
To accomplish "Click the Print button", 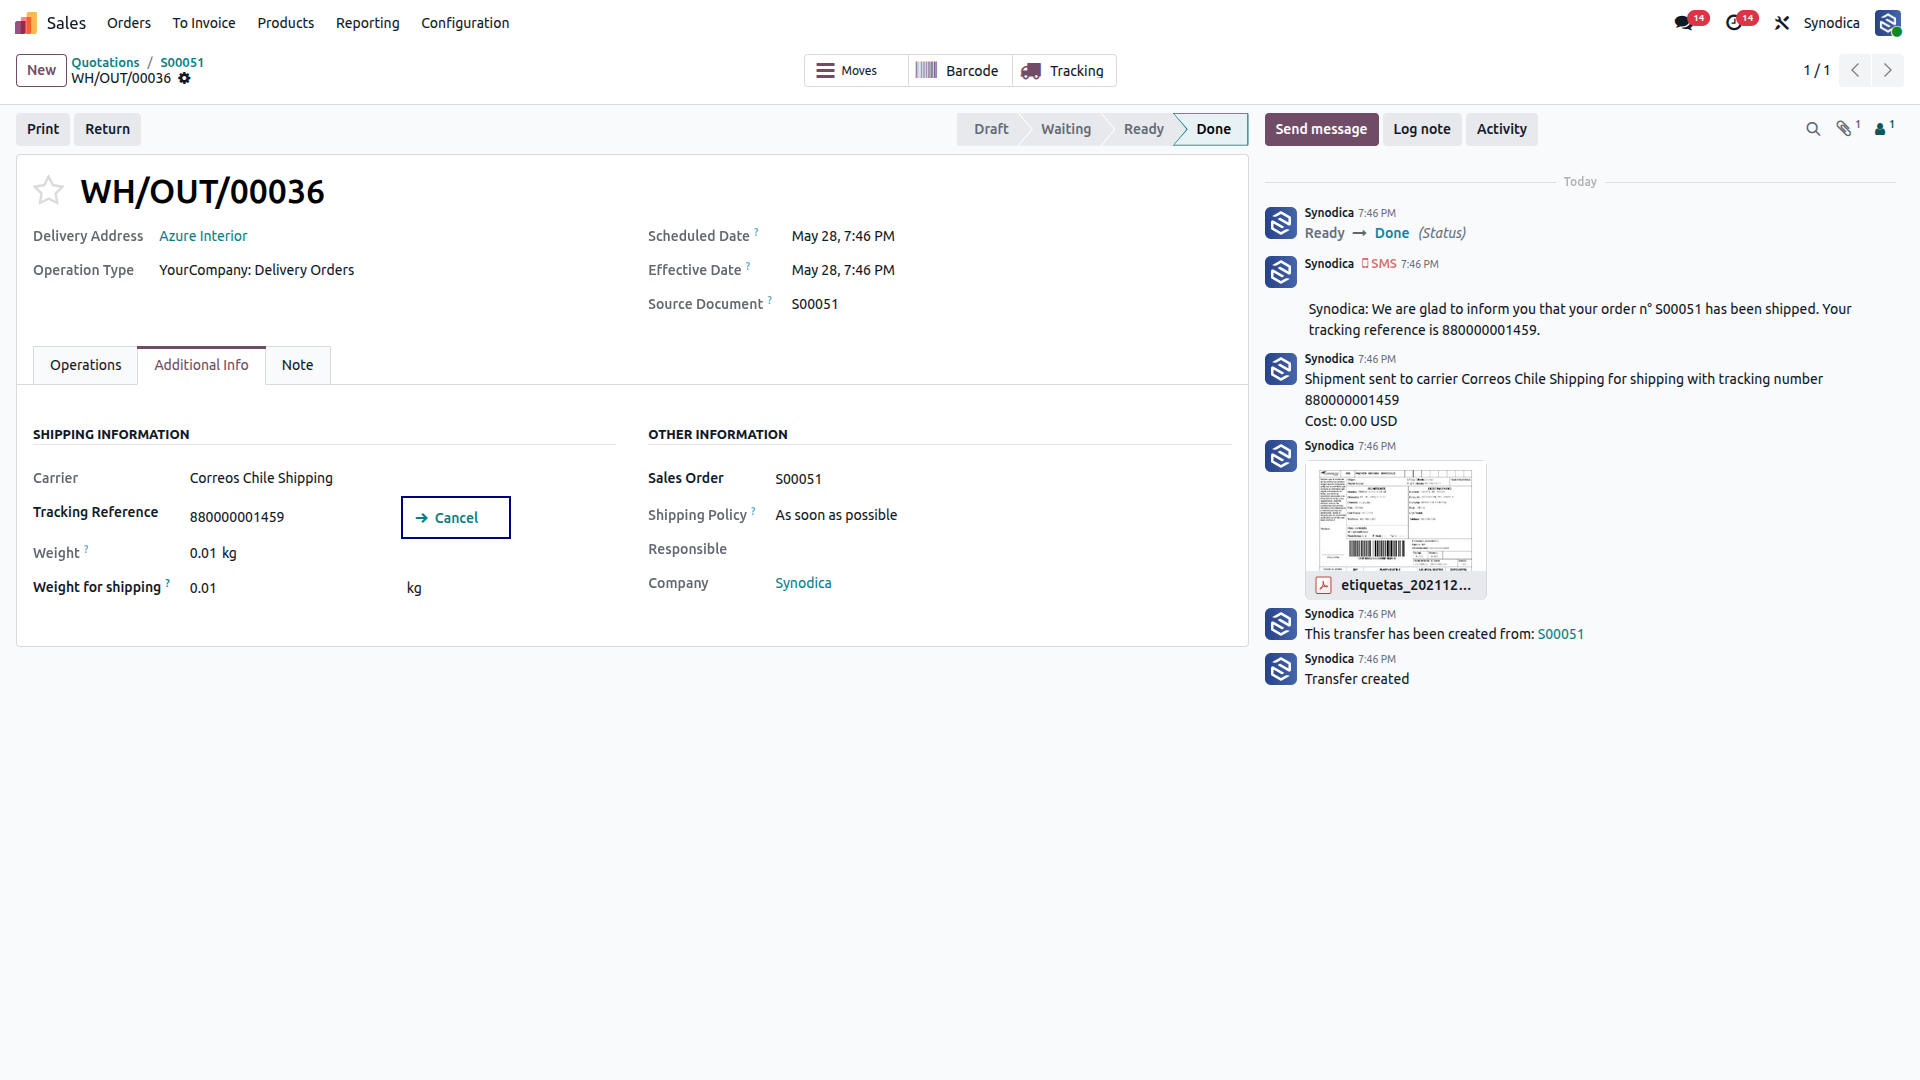I will 43,129.
